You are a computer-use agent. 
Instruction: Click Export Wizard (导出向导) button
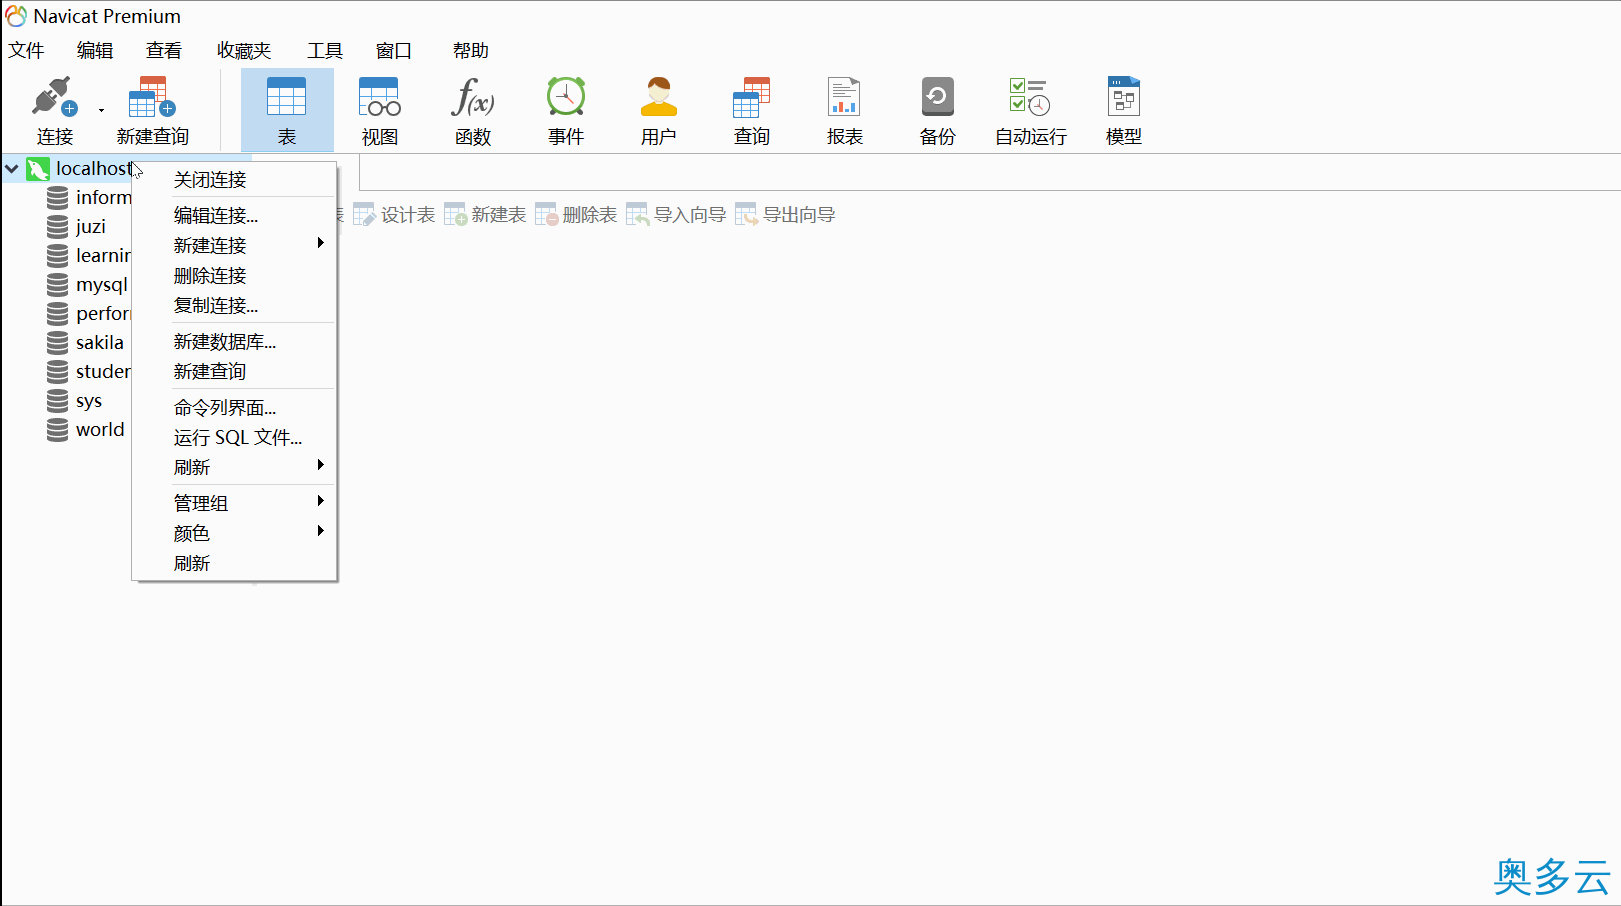(785, 215)
